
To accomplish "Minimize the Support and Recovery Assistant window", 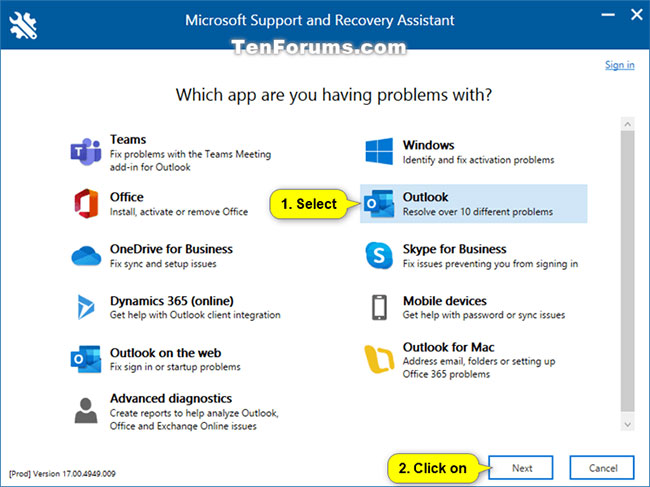I will tap(608, 15).
